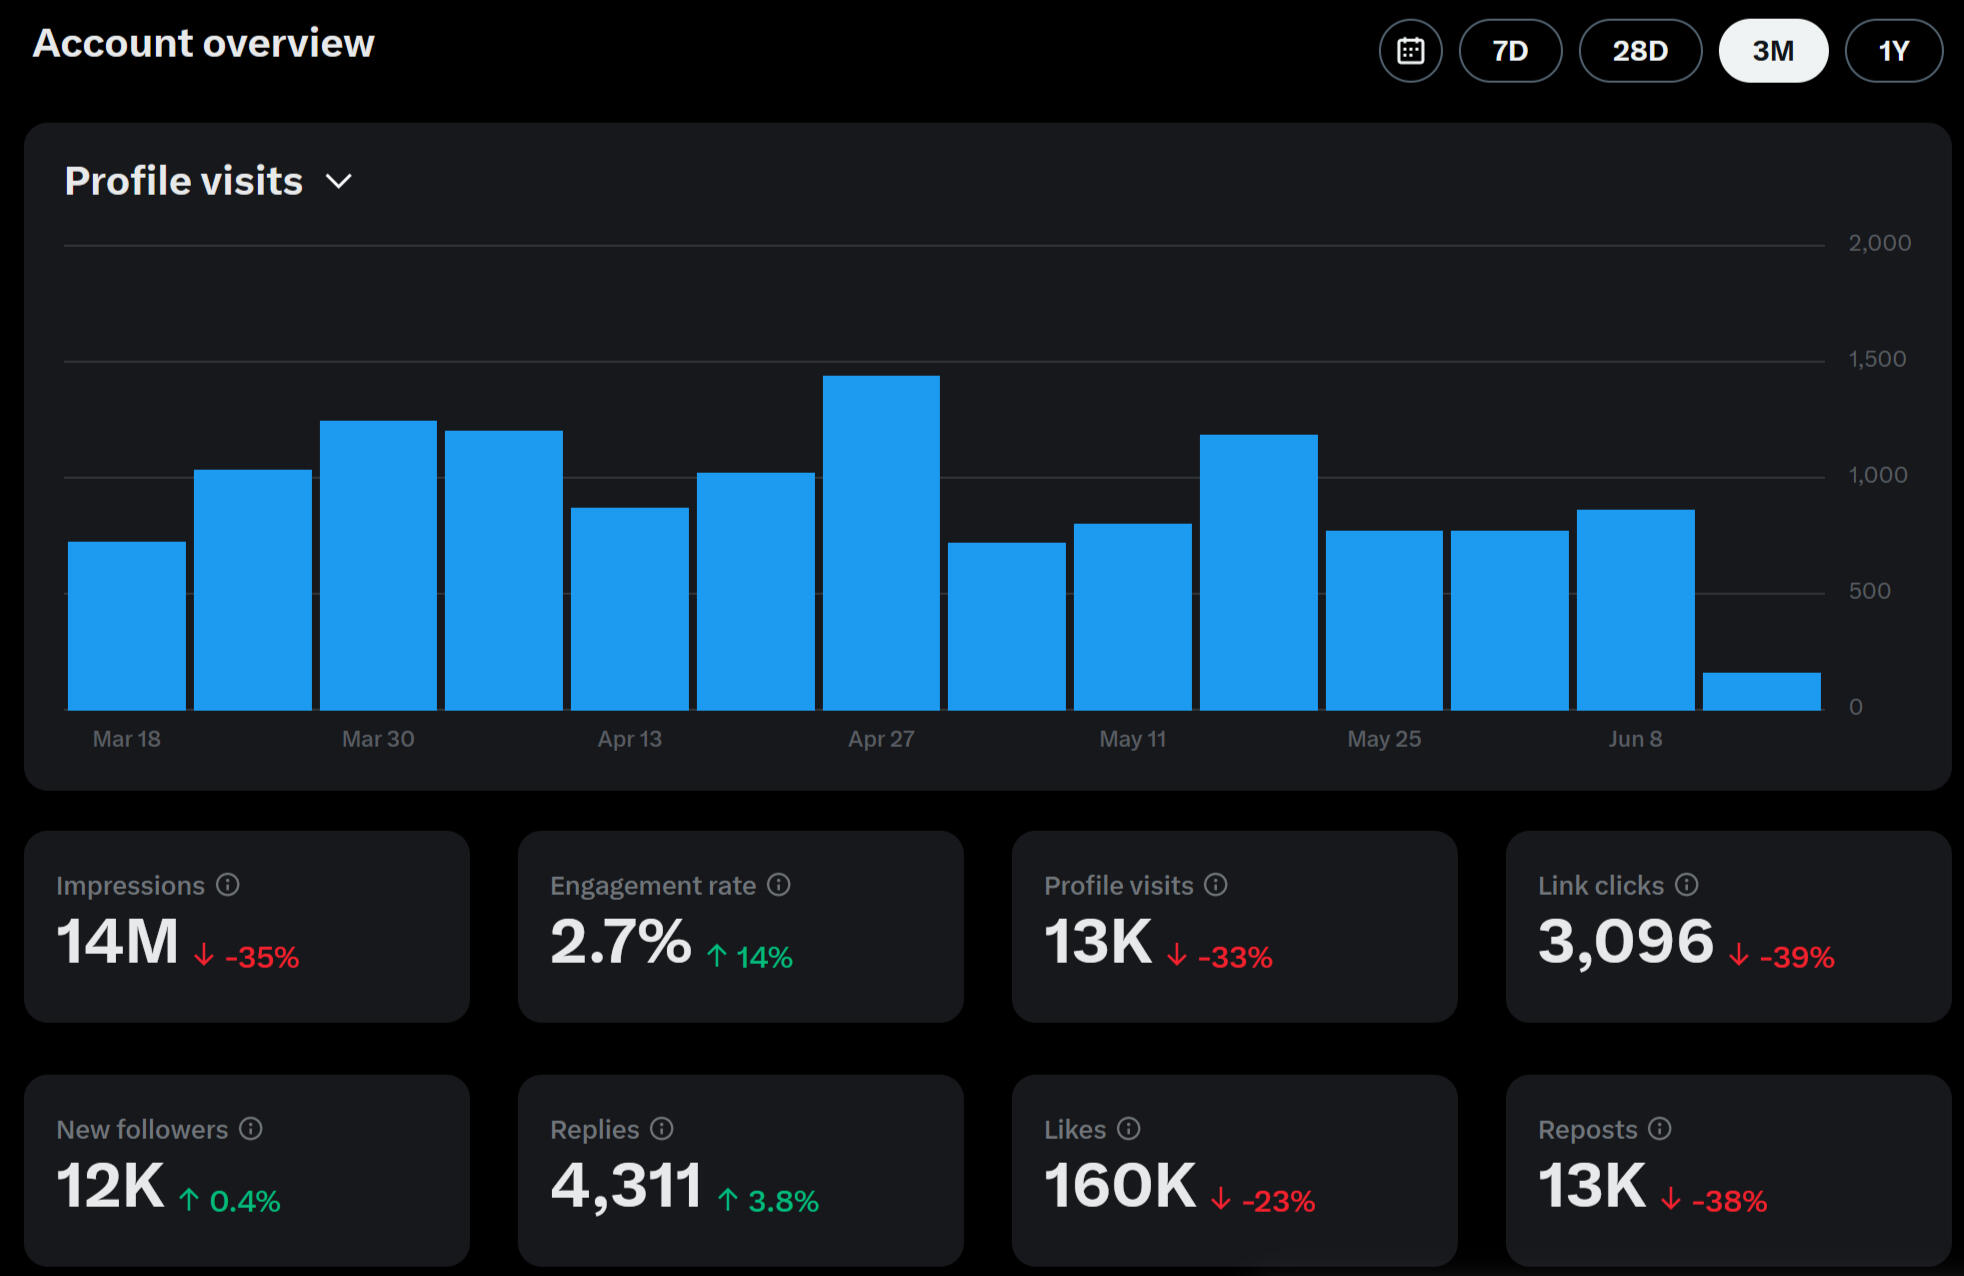1964x1276 pixels.
Task: Expand the chart metric dropdown chevron
Action: pos(339,182)
